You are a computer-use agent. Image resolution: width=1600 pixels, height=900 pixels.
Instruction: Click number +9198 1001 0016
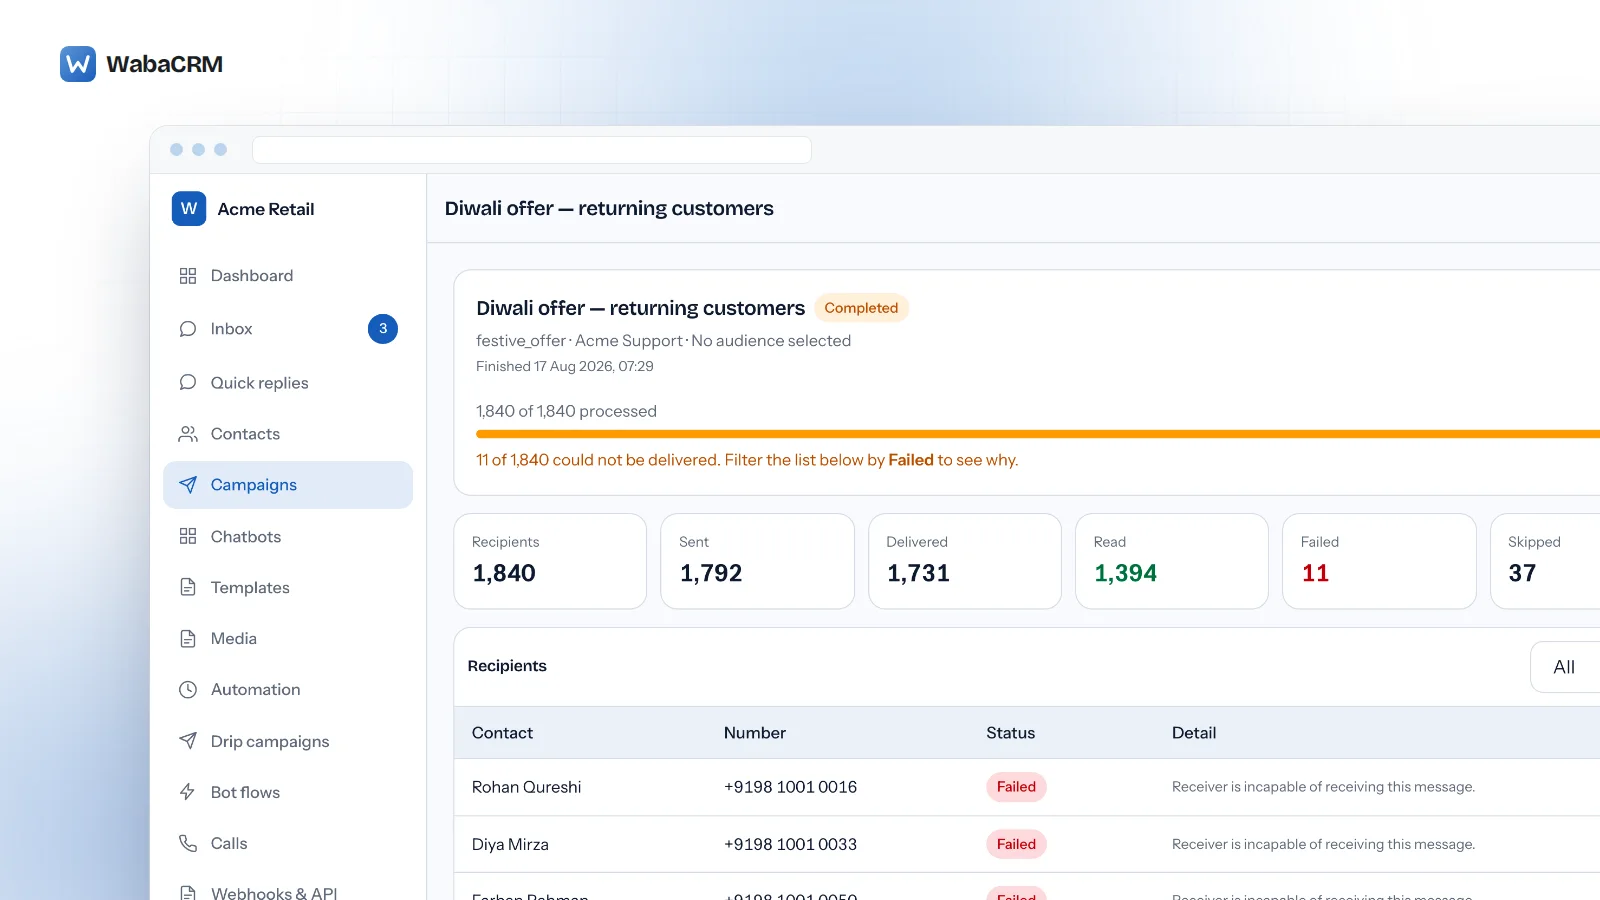tap(790, 787)
